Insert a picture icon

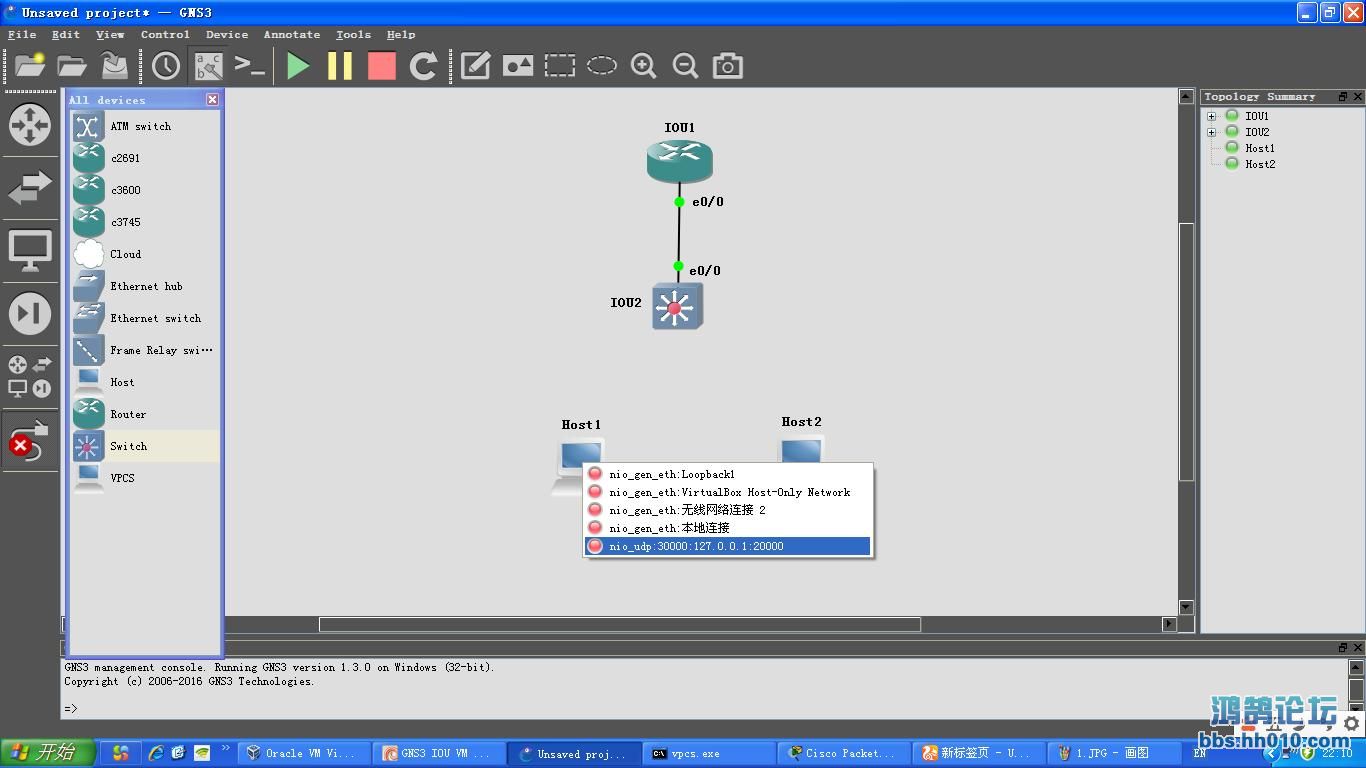[x=517, y=66]
